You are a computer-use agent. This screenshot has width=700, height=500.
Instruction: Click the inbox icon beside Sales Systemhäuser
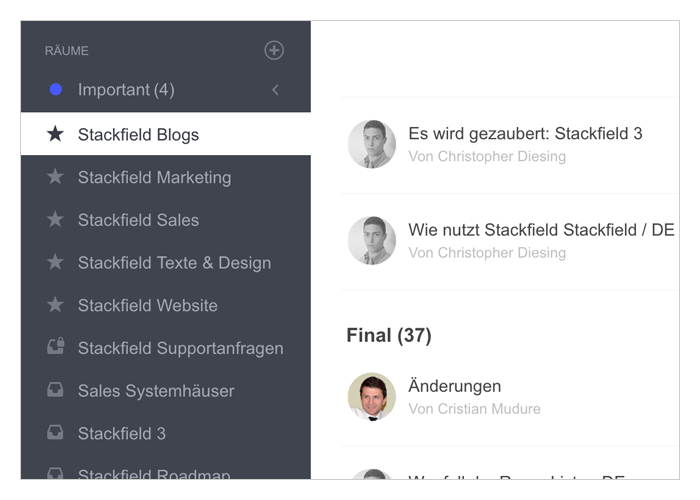click(55, 391)
